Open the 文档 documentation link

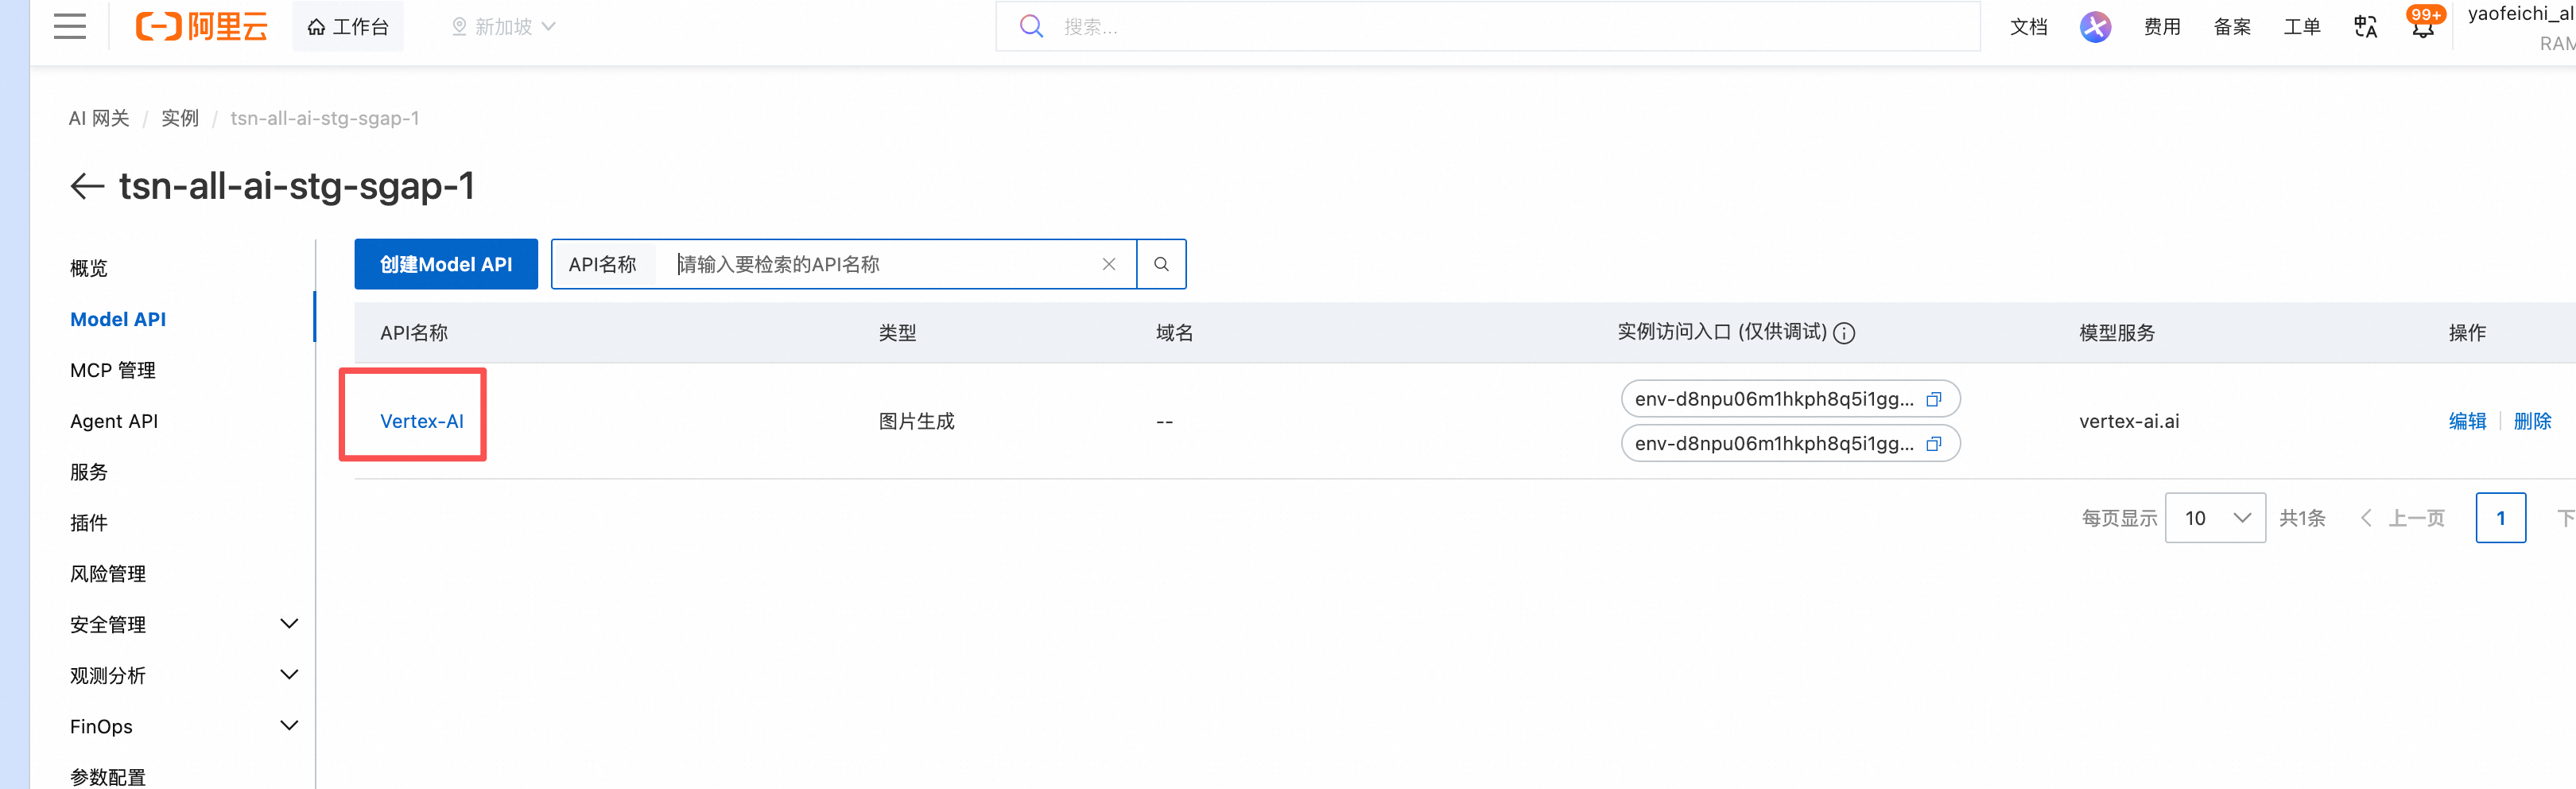(2028, 27)
